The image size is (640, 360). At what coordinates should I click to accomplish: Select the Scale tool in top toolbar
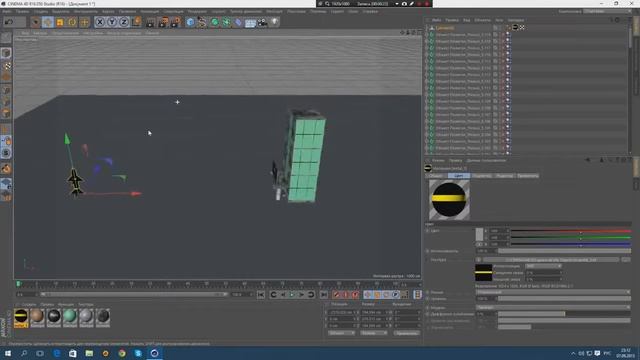click(x=60, y=22)
